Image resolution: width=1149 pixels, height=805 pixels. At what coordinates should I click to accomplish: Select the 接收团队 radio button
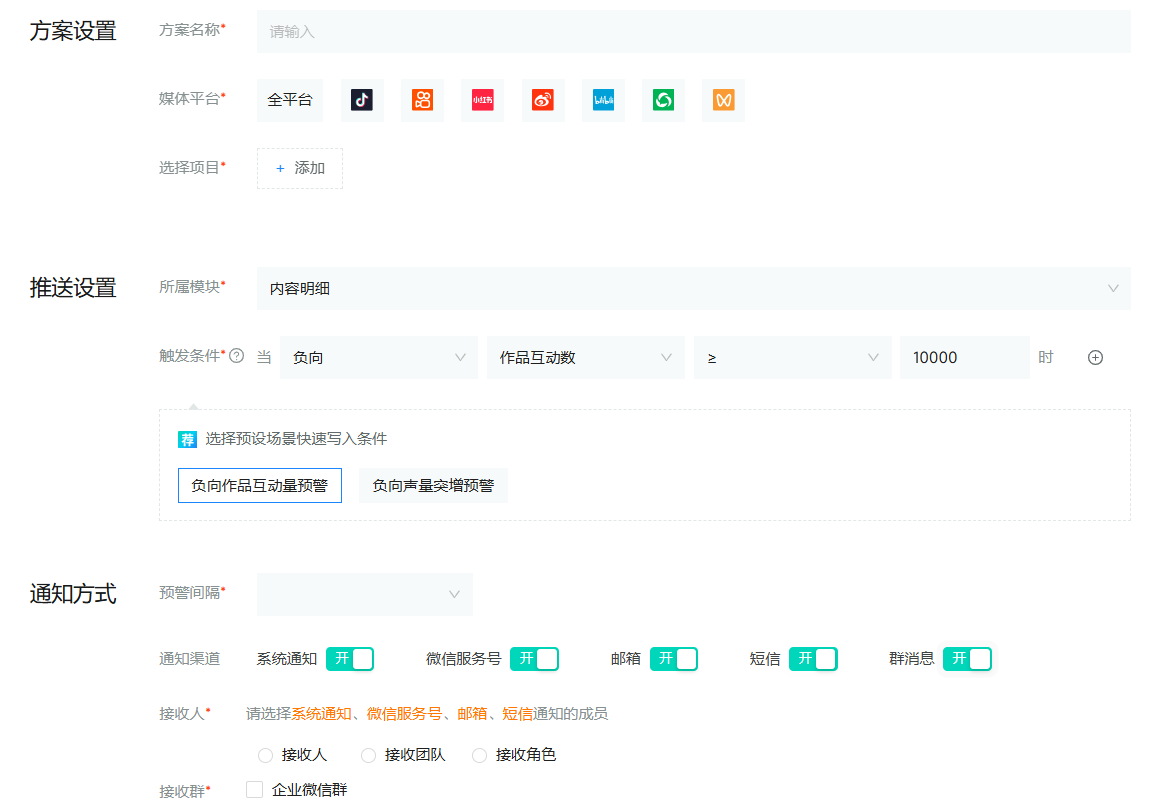369,755
